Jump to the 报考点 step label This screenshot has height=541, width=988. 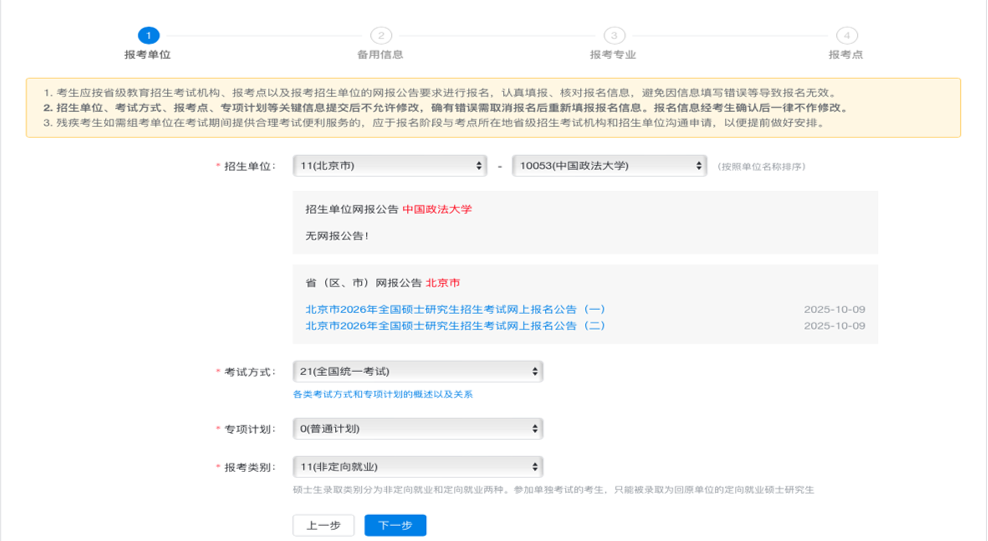coord(846,55)
